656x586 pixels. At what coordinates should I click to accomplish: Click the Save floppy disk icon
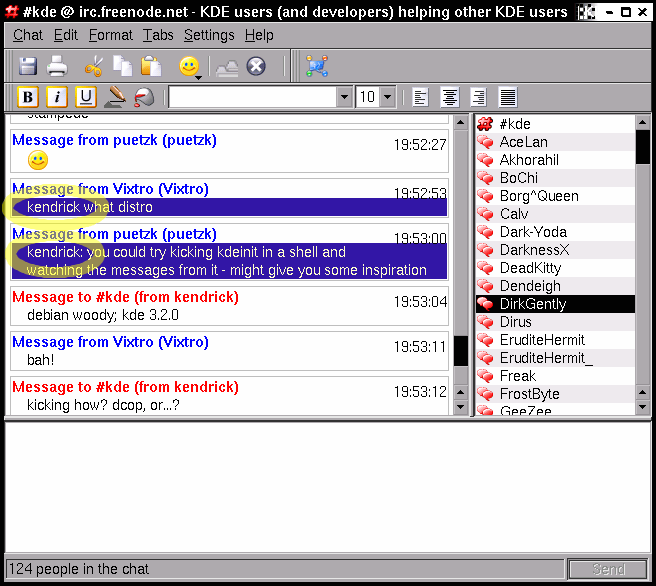click(x=28, y=67)
